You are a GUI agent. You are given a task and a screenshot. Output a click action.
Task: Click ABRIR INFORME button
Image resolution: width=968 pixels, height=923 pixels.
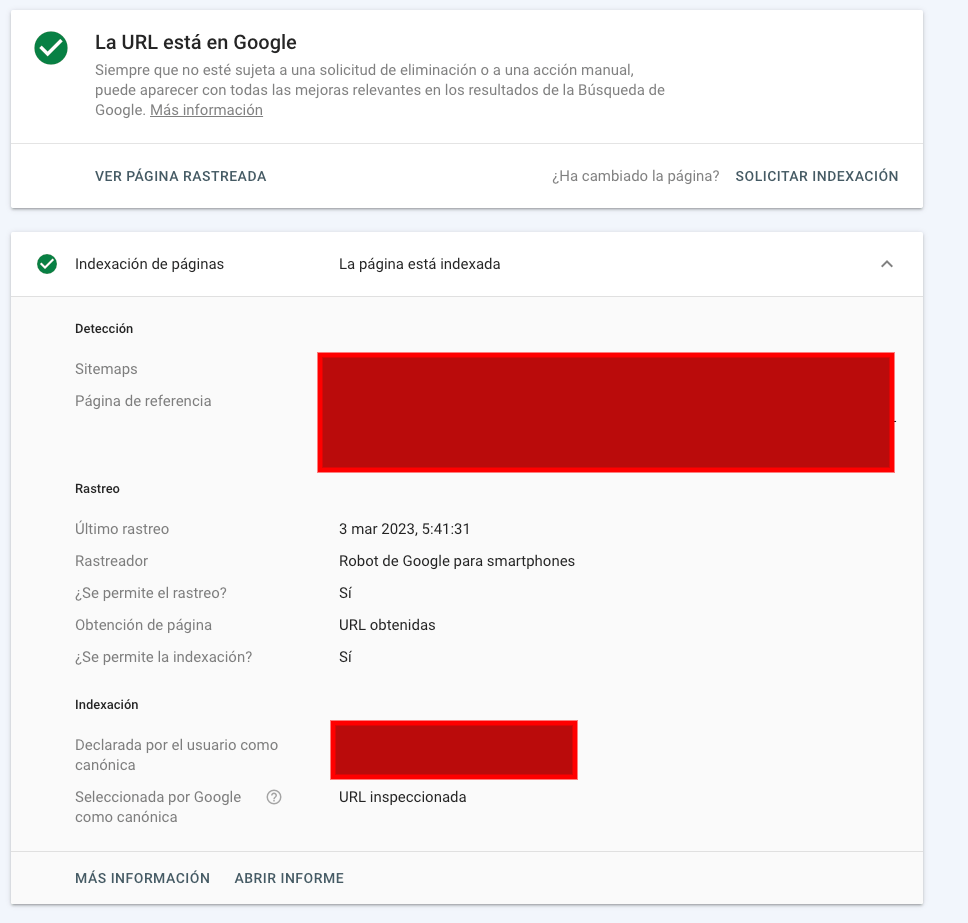pos(289,878)
